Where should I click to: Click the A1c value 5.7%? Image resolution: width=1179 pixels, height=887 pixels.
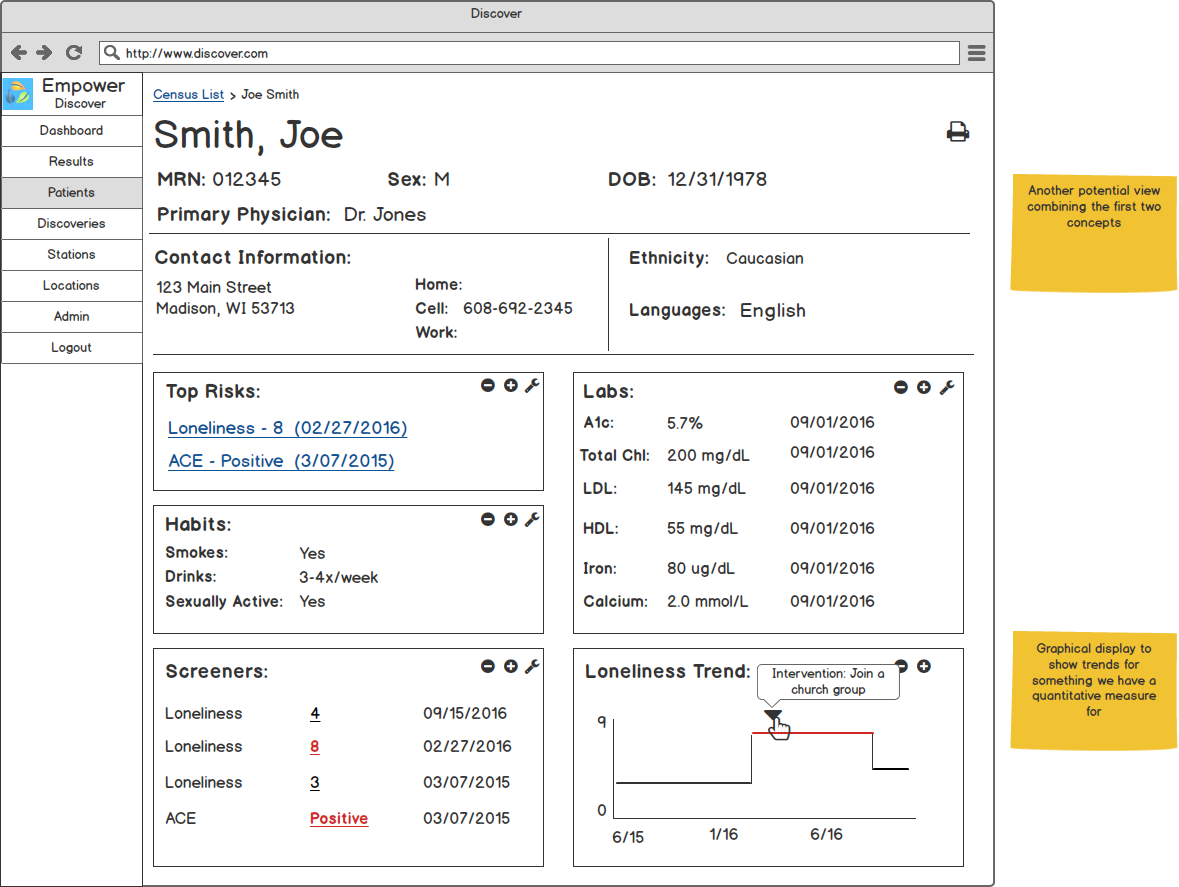(684, 423)
